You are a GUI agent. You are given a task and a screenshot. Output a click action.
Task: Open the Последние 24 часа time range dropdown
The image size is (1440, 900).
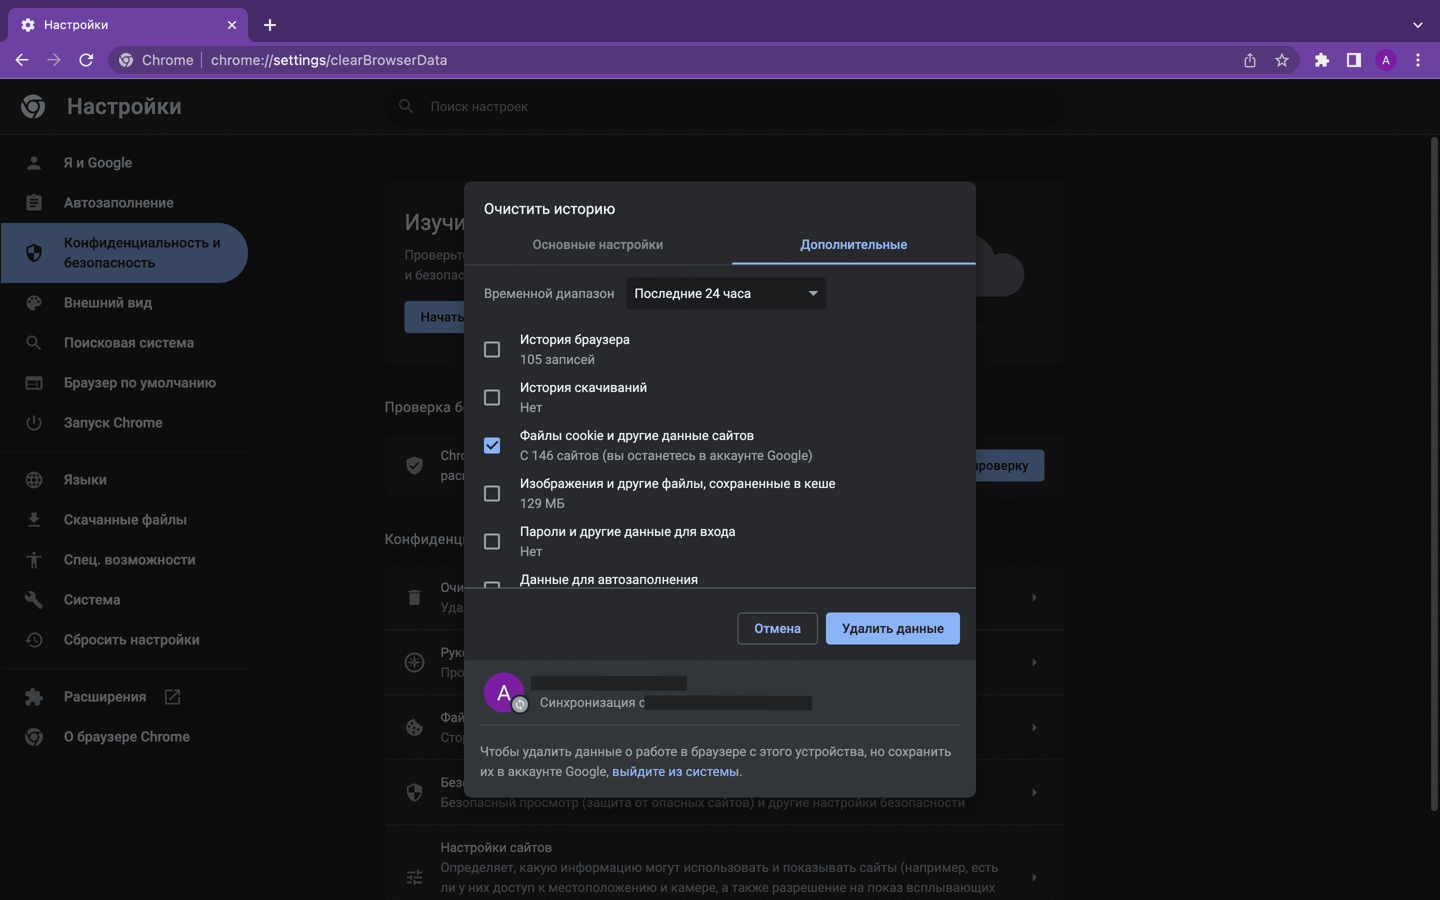(726, 294)
